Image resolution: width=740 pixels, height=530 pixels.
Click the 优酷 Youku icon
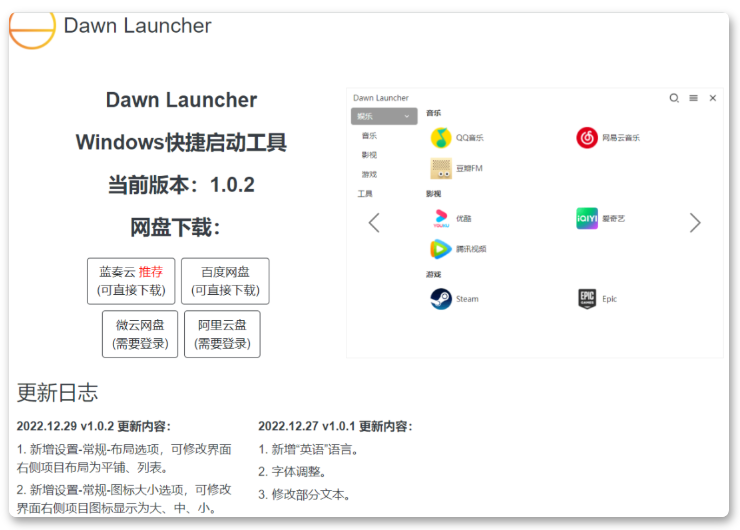pos(441,218)
